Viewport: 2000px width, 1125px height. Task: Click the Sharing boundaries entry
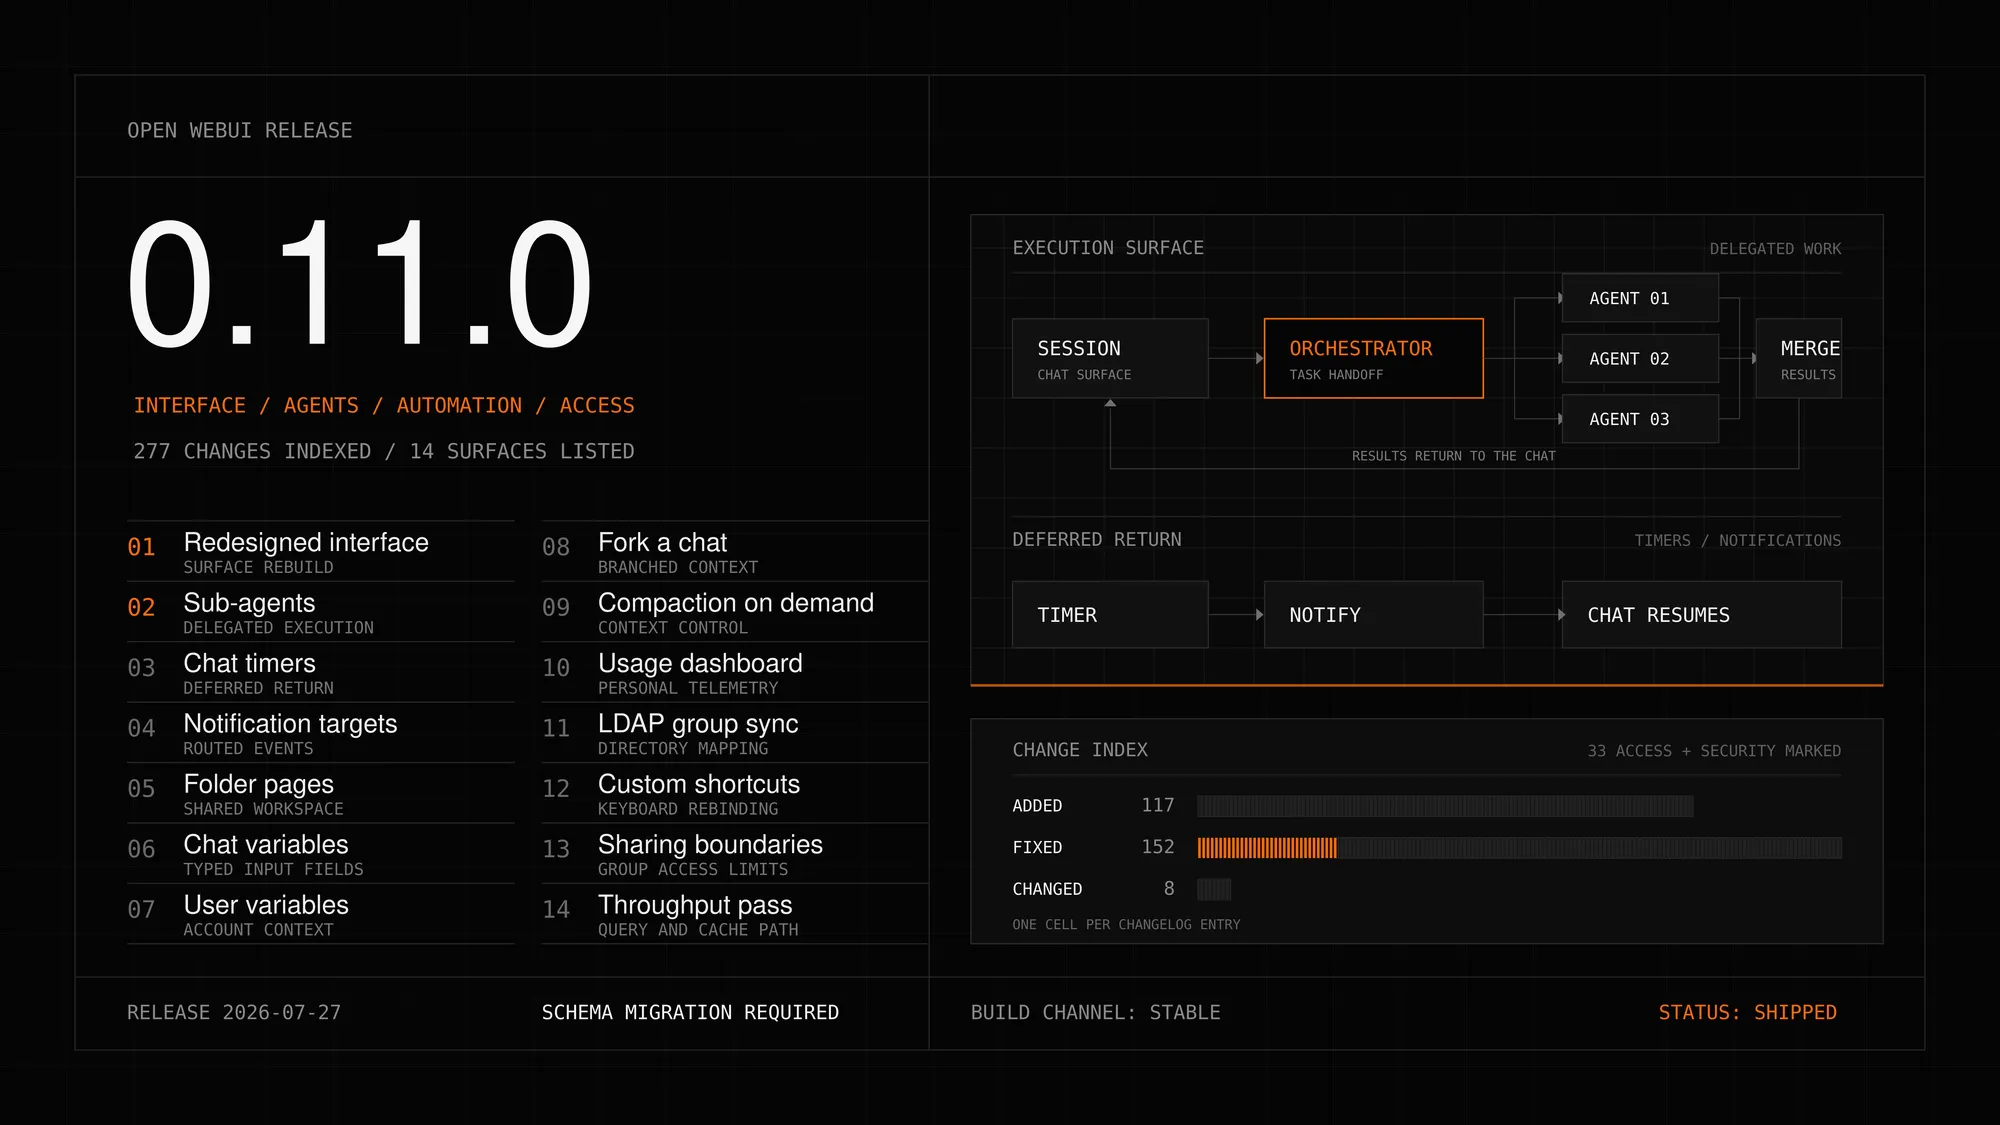click(735, 854)
